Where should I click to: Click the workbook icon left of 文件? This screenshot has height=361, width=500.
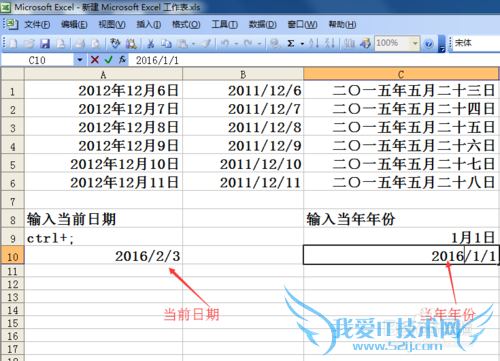pos(12,24)
